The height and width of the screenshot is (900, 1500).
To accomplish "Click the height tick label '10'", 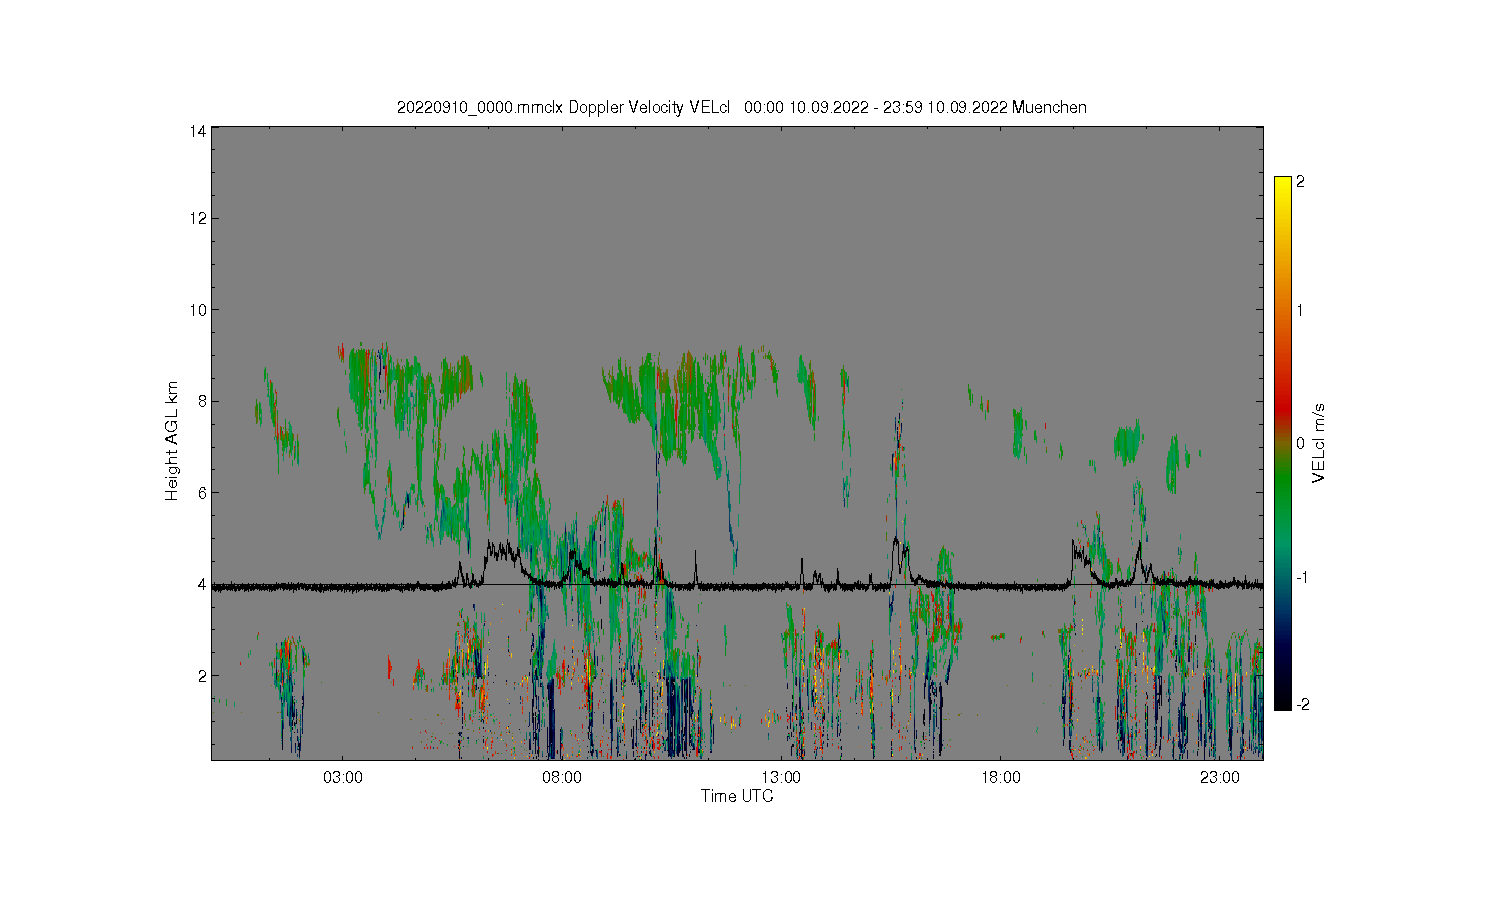I will coord(198,310).
